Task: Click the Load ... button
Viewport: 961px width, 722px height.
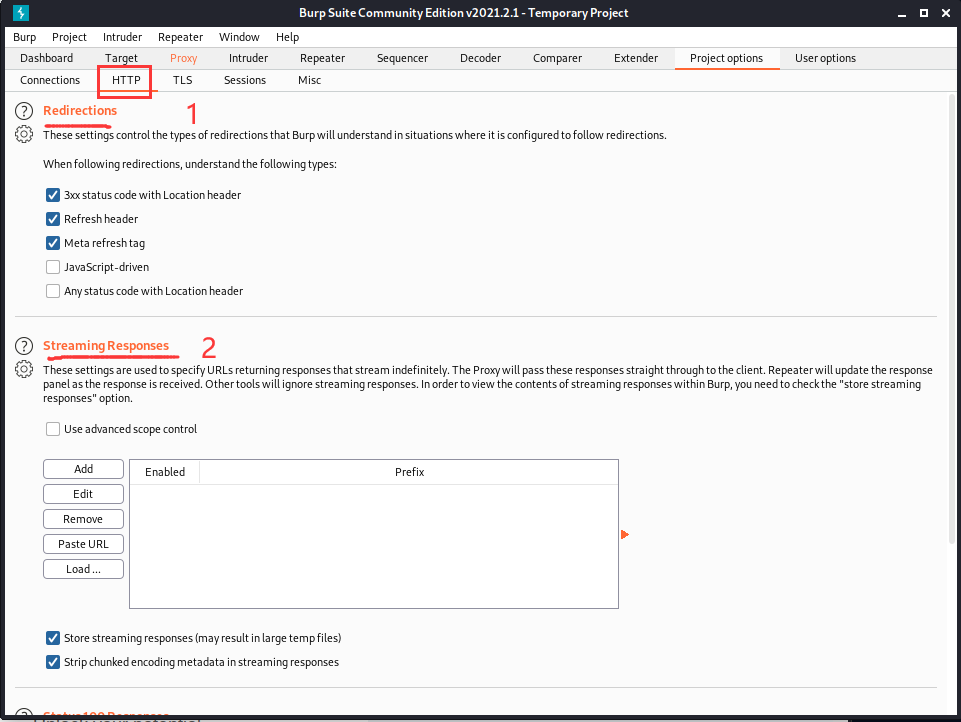Action: (83, 569)
